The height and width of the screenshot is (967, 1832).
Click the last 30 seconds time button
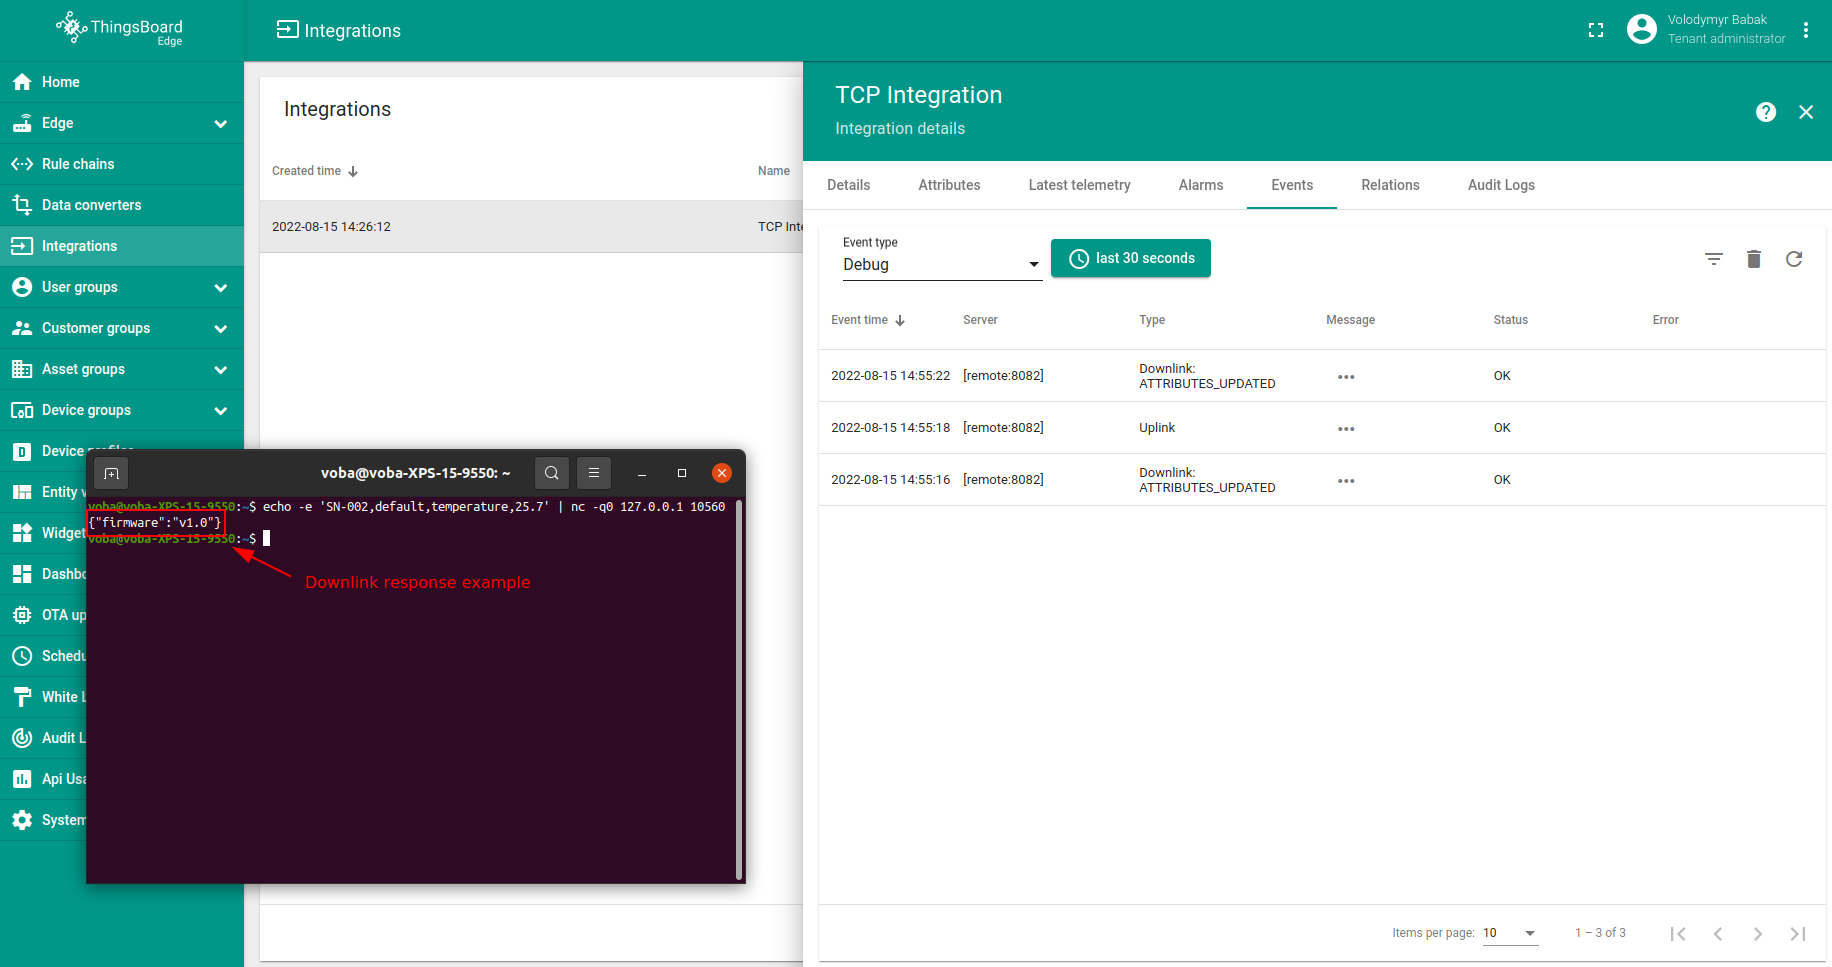coord(1131,258)
